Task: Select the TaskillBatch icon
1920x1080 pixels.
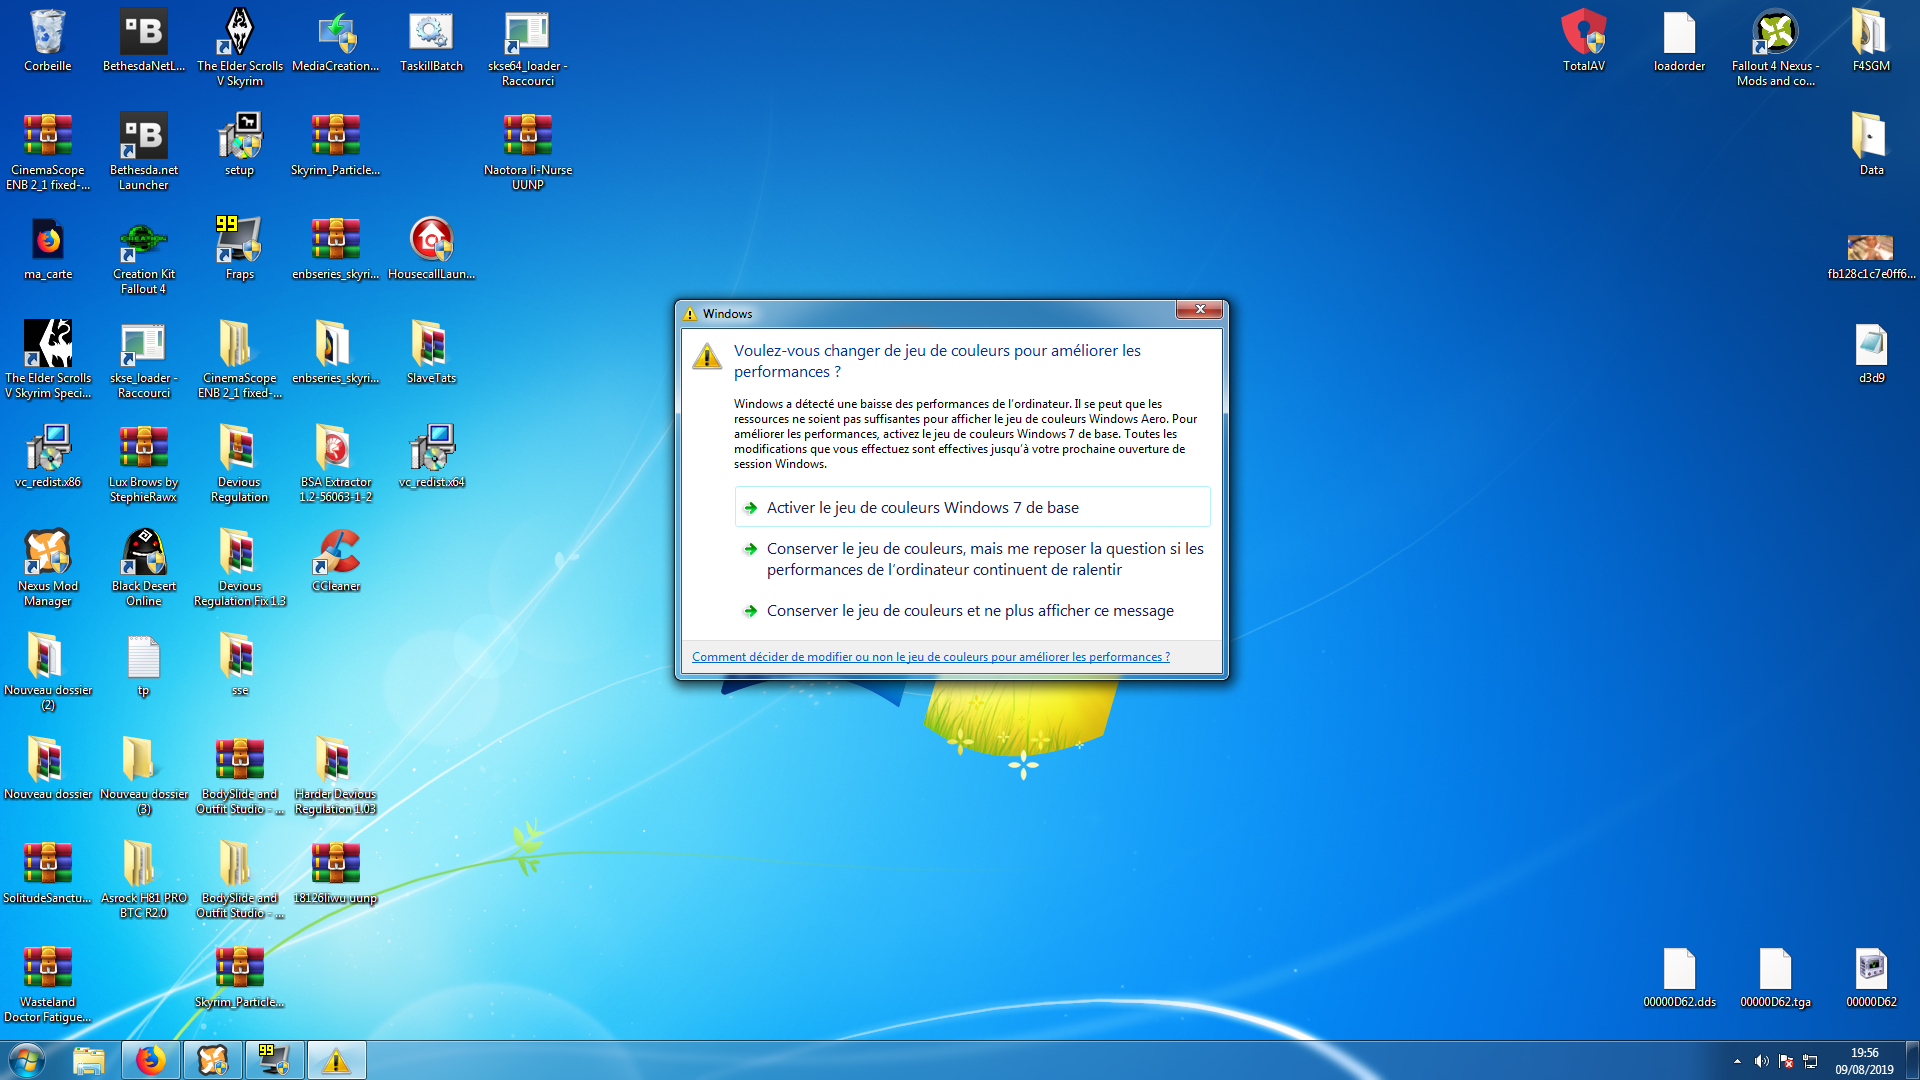Action: click(432, 40)
